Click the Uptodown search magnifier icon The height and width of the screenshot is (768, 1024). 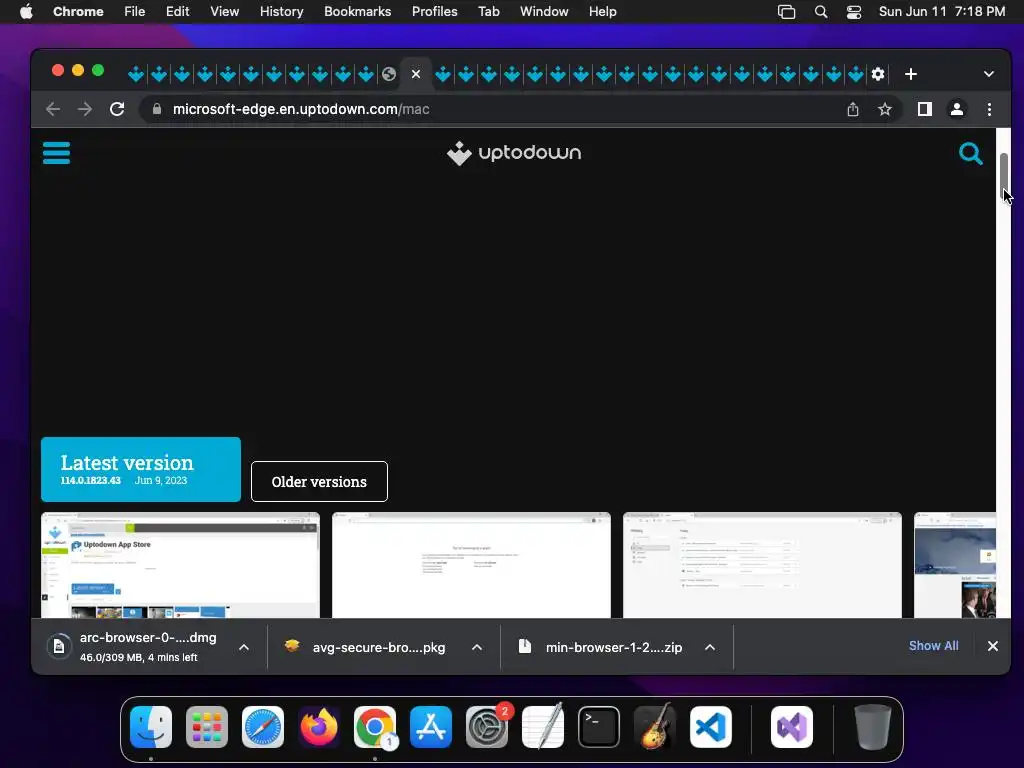(x=970, y=153)
